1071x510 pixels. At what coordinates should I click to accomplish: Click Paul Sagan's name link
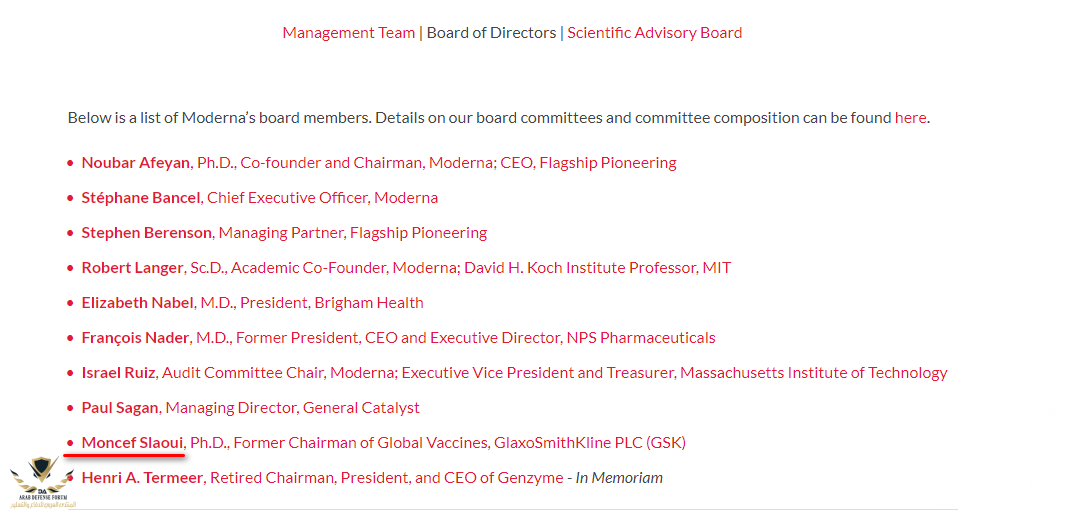(120, 408)
